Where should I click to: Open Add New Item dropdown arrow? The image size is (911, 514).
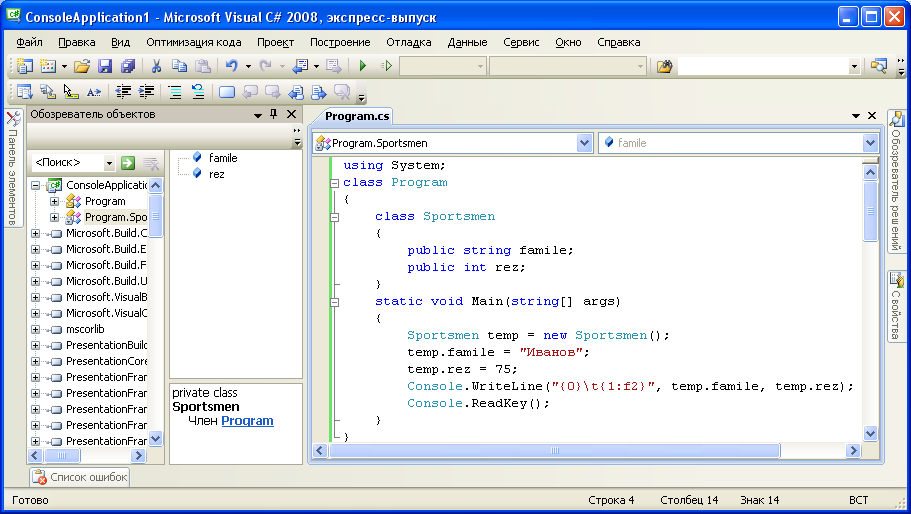click(x=64, y=67)
